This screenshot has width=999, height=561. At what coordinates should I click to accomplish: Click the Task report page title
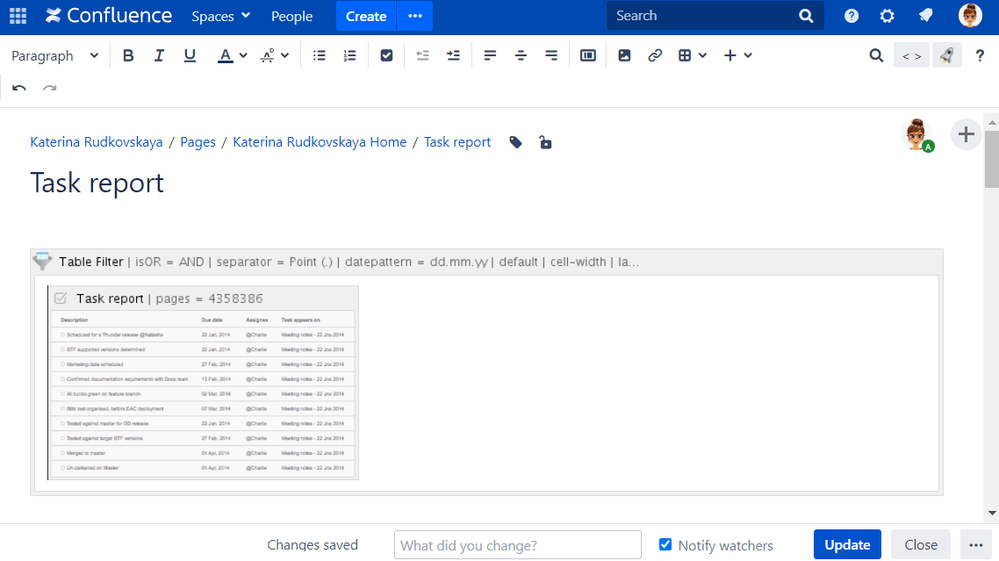coord(97,183)
